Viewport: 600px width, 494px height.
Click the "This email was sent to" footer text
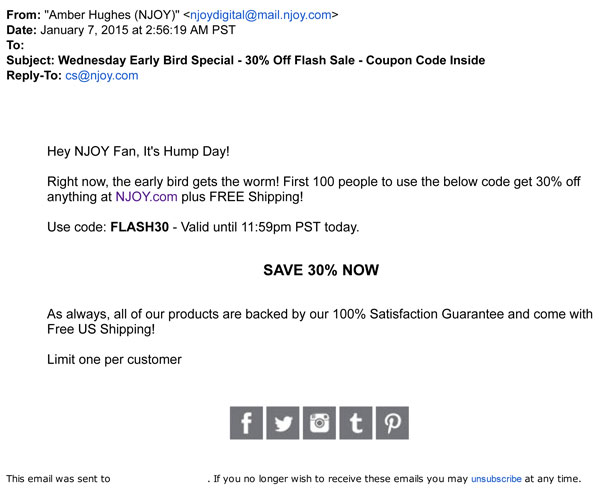tap(58, 479)
